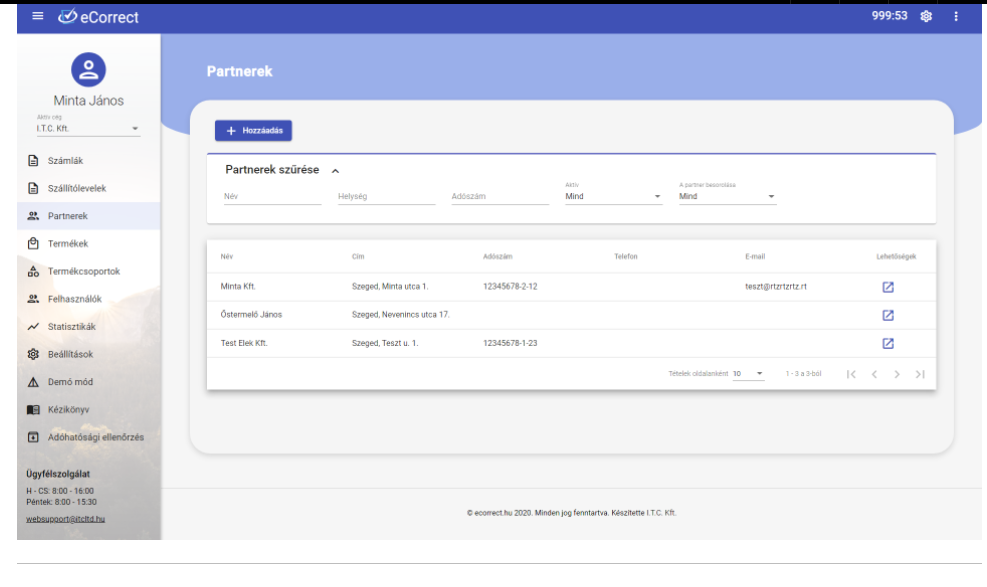Click the 999:53 session timer
The image size is (987, 587).
889,16
